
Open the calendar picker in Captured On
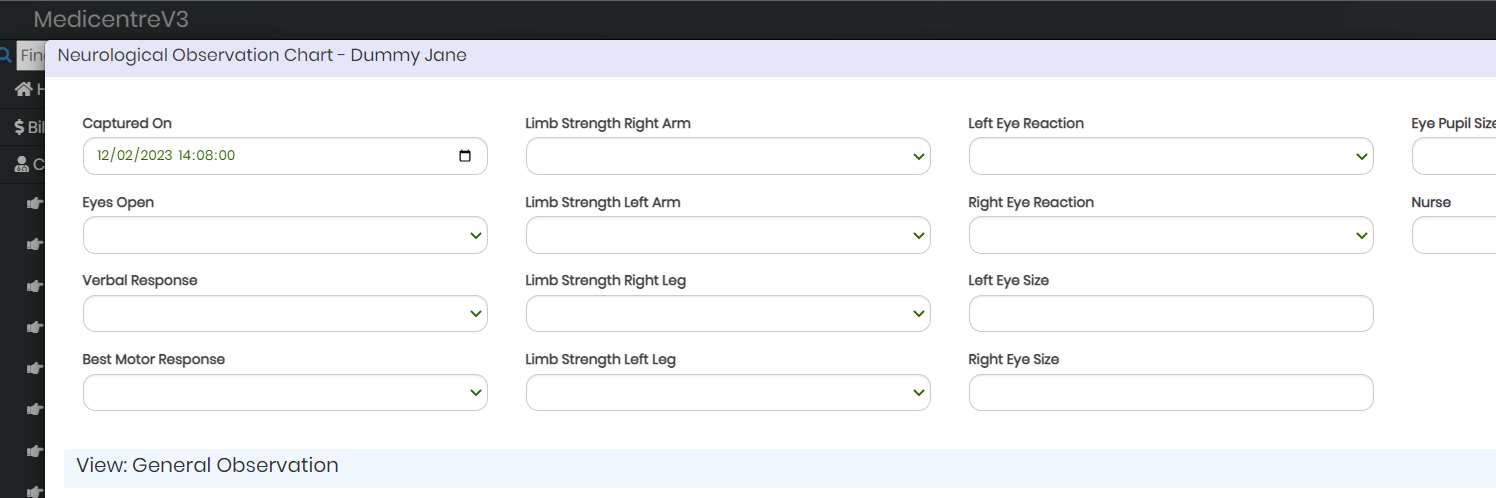click(x=465, y=156)
